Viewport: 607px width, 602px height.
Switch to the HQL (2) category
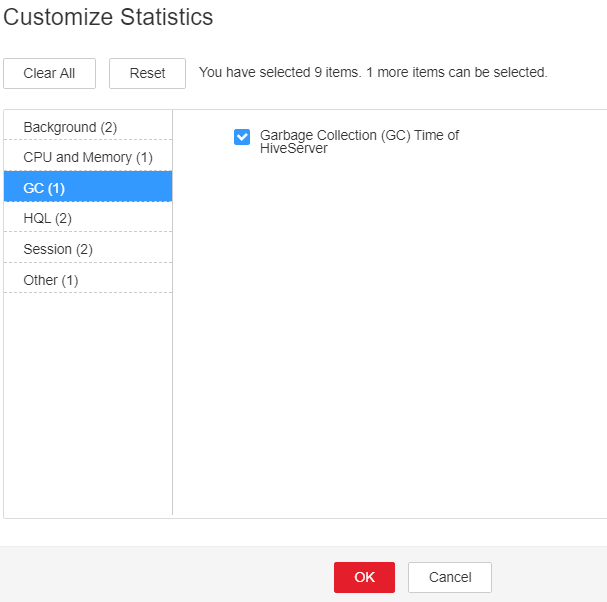coord(88,218)
